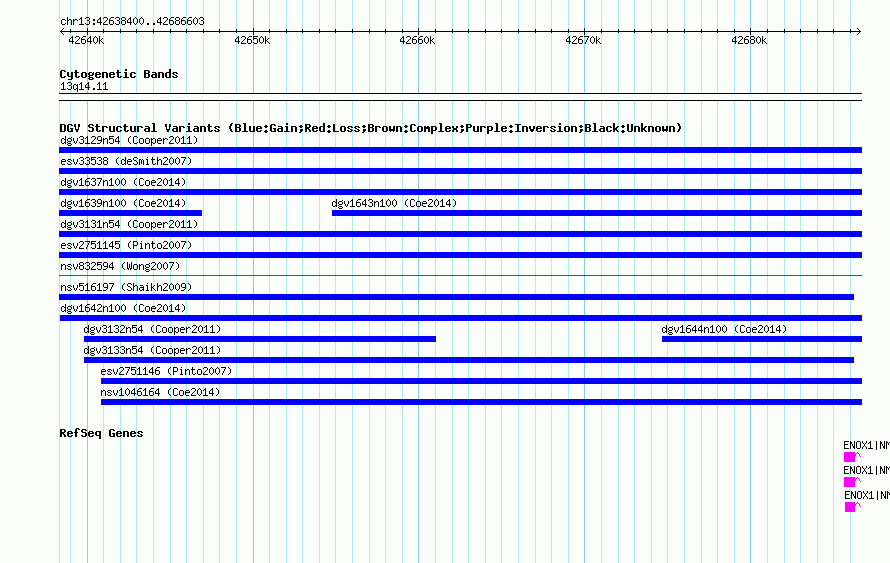This screenshot has width=890, height=563.
Task: Click the 13q14.11 band label
Action: pyautogui.click(x=84, y=87)
